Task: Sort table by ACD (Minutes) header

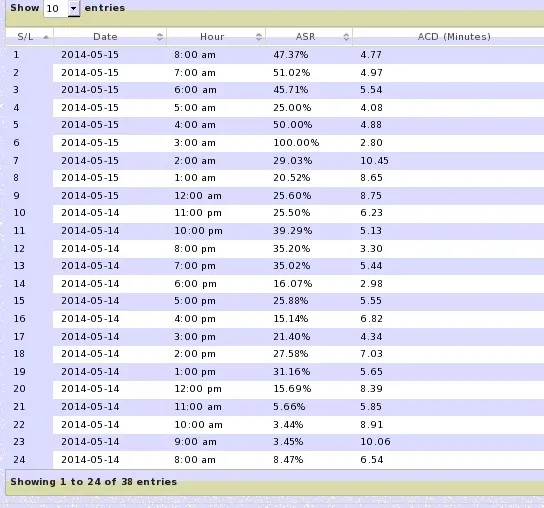Action: pos(454,37)
